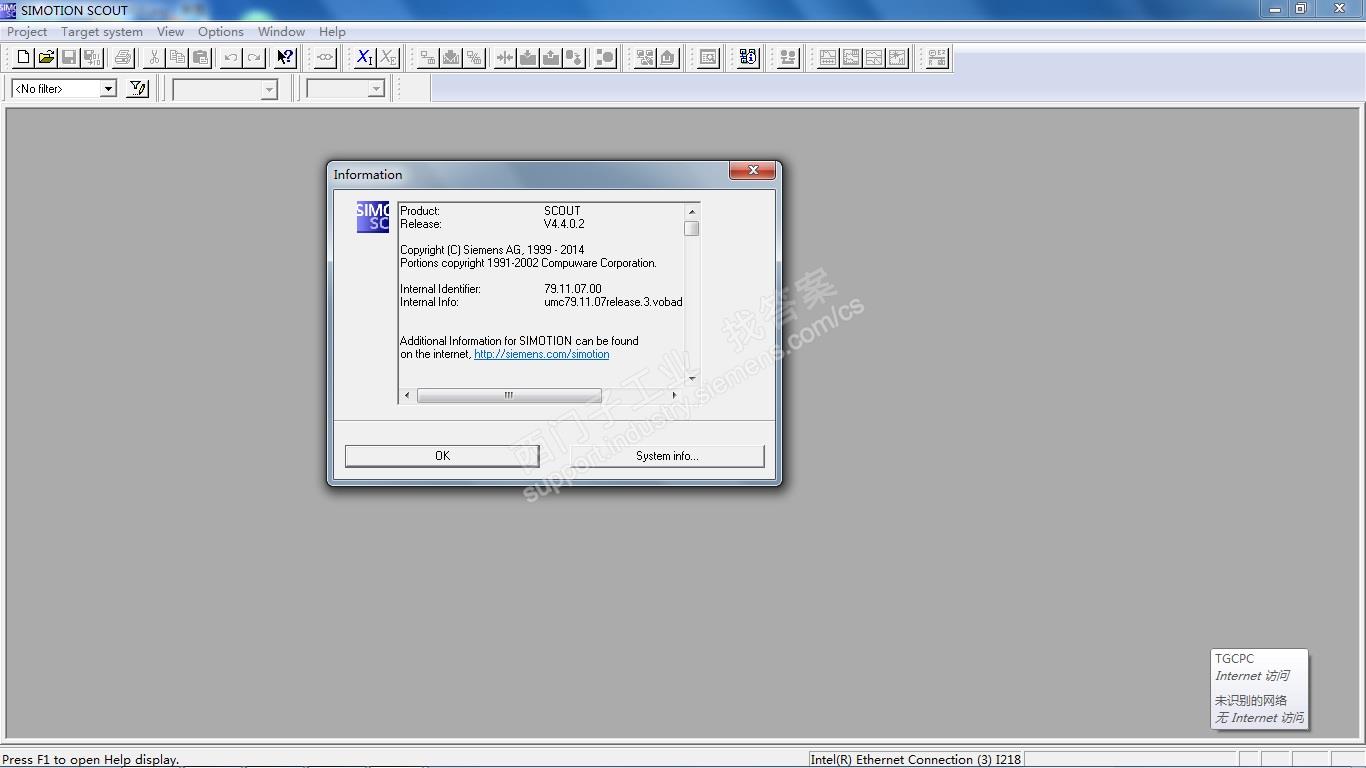Screen dimensions: 1366x768
Task: Click the internal identifier 79.11.07.00
Action: (x=573, y=289)
